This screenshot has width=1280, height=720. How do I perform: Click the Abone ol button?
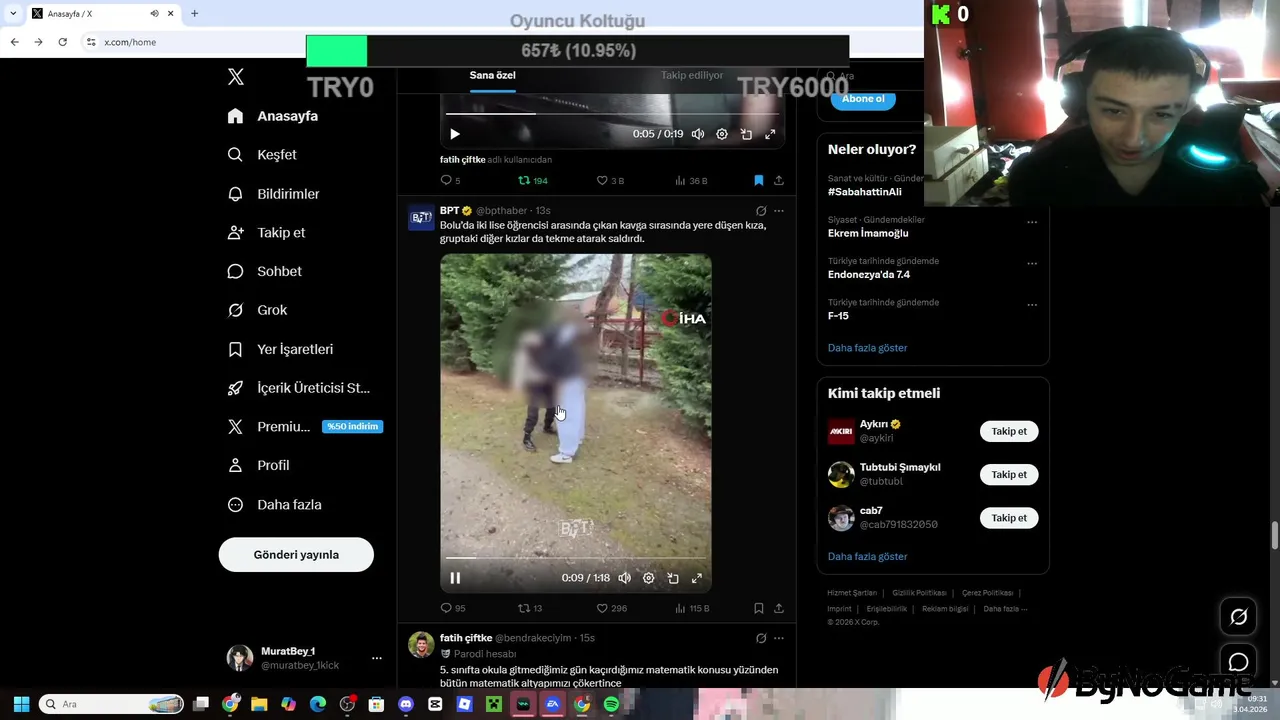pos(863,99)
